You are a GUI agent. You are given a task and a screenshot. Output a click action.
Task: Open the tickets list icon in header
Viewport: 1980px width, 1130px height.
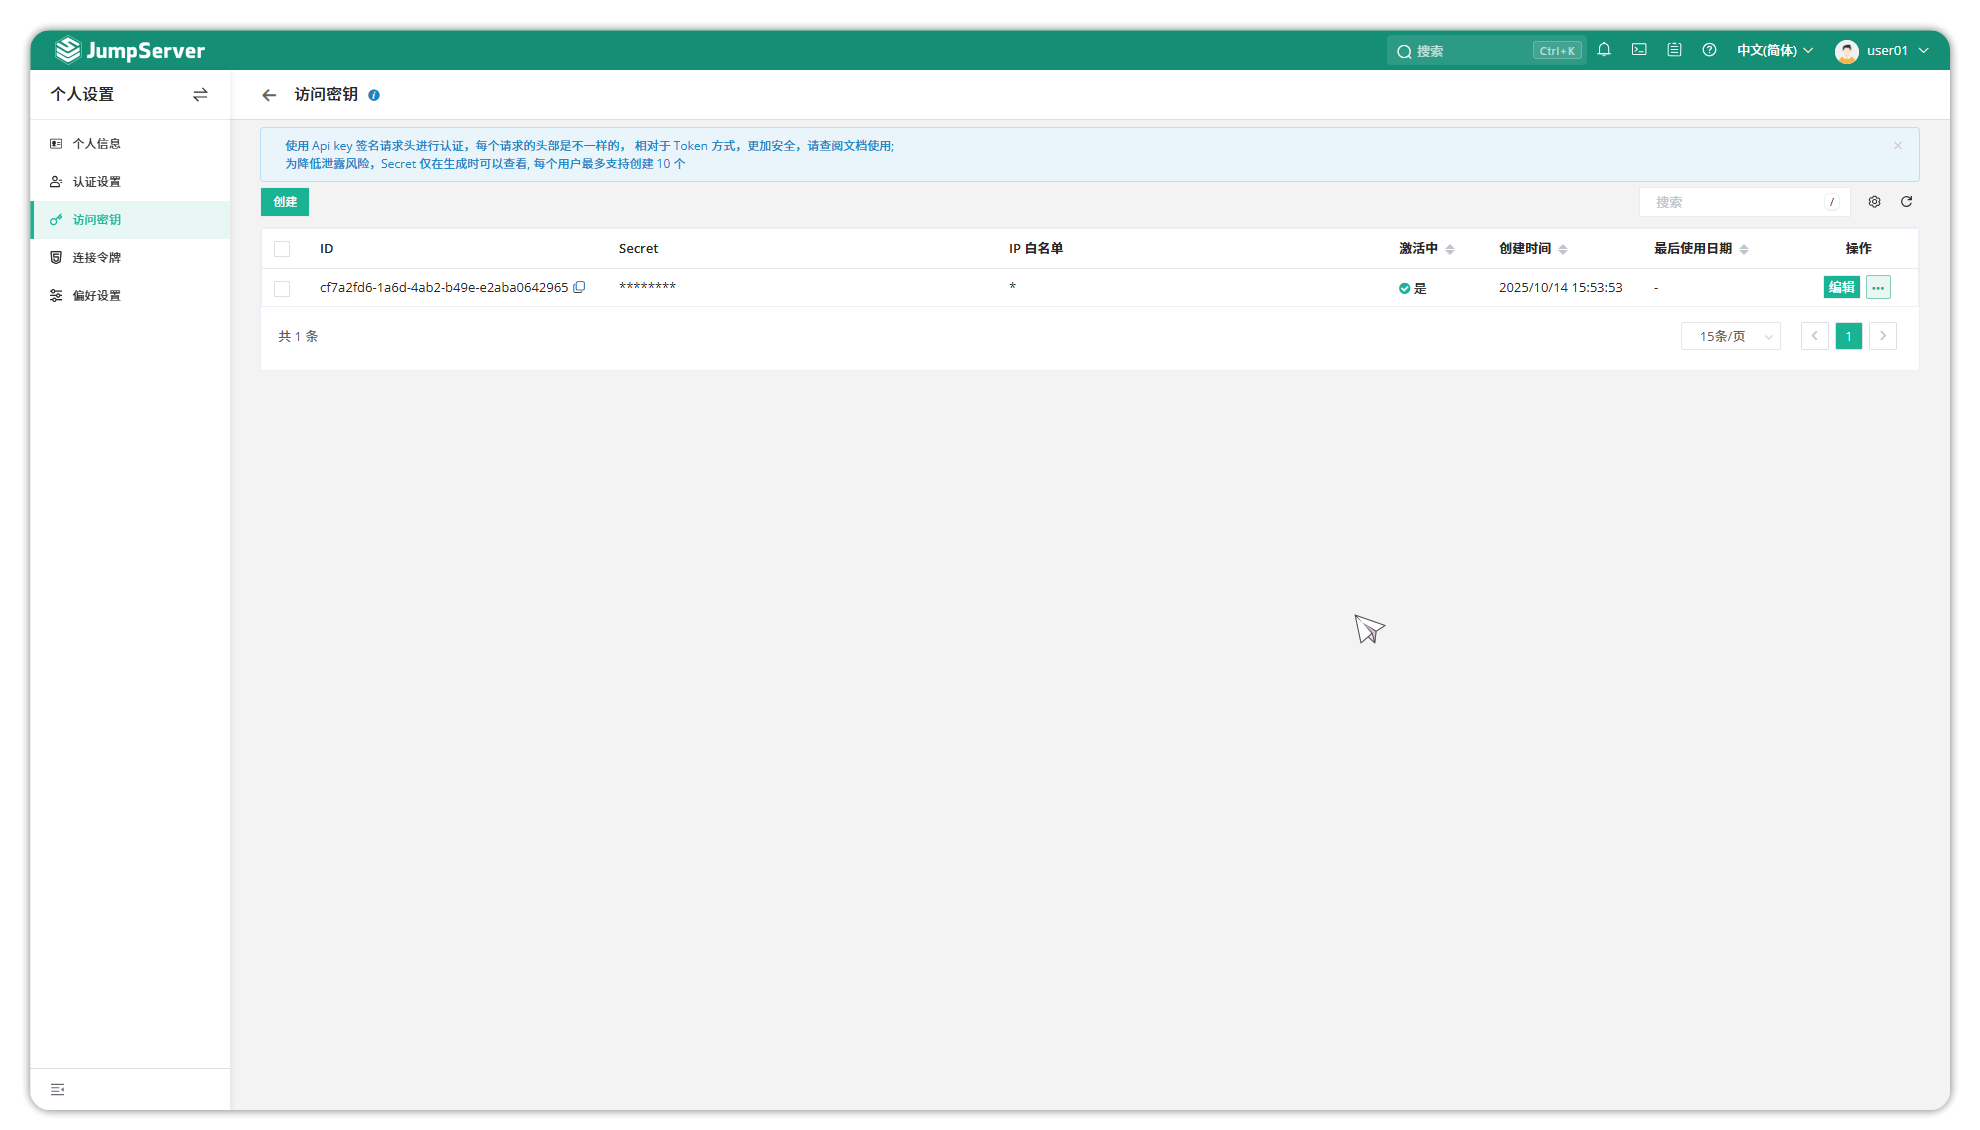coord(1674,50)
